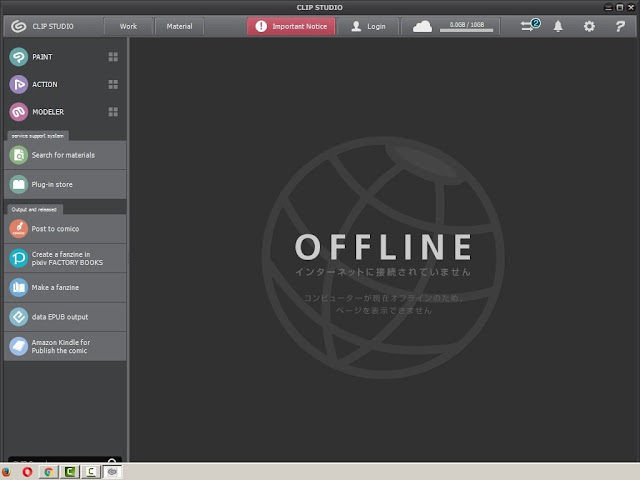This screenshot has height=480, width=640.
Task: Click the Plug-in store icon
Action: pos(18,184)
